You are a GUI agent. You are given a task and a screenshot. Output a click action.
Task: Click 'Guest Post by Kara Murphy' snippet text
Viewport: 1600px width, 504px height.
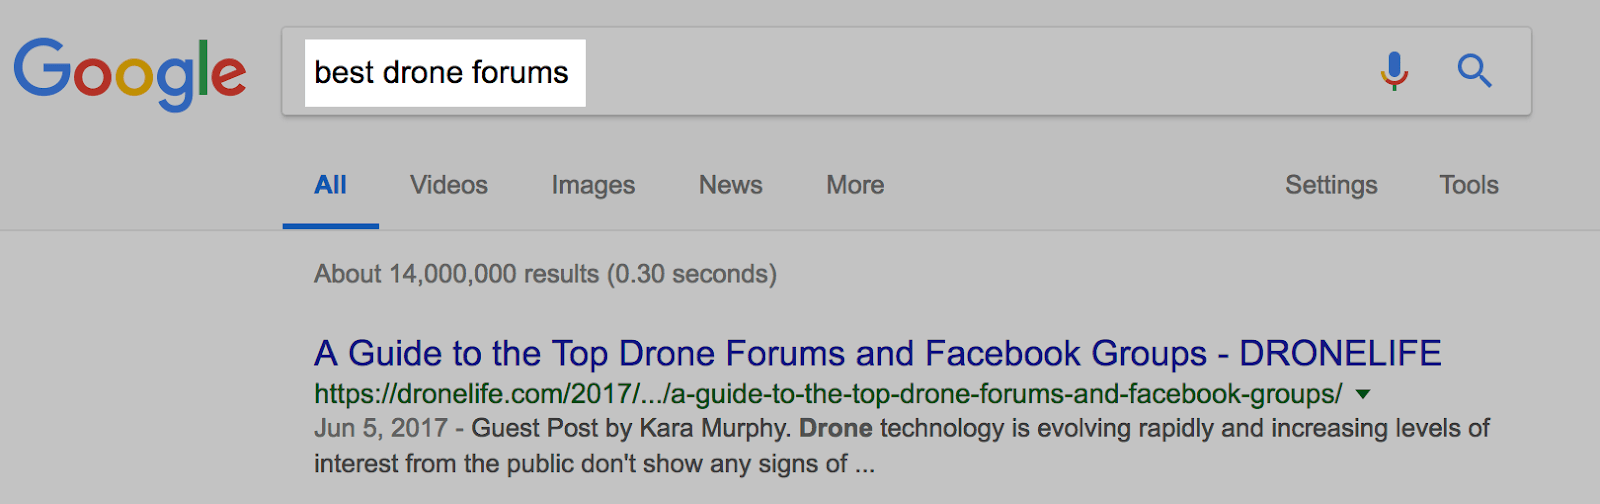click(x=628, y=429)
